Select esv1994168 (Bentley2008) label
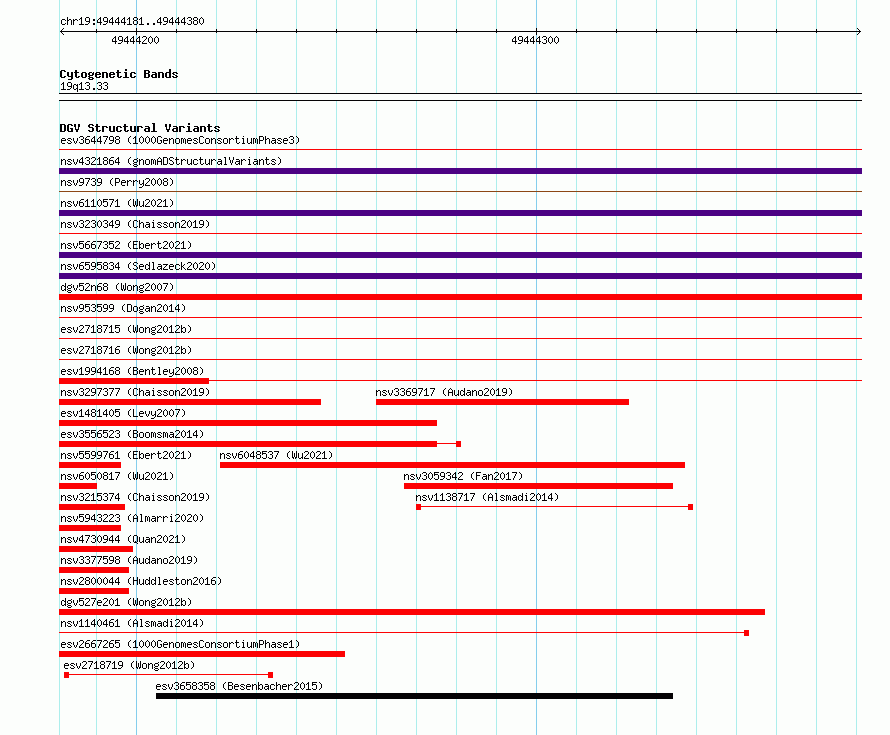890x735 pixels. pyautogui.click(x=132, y=371)
